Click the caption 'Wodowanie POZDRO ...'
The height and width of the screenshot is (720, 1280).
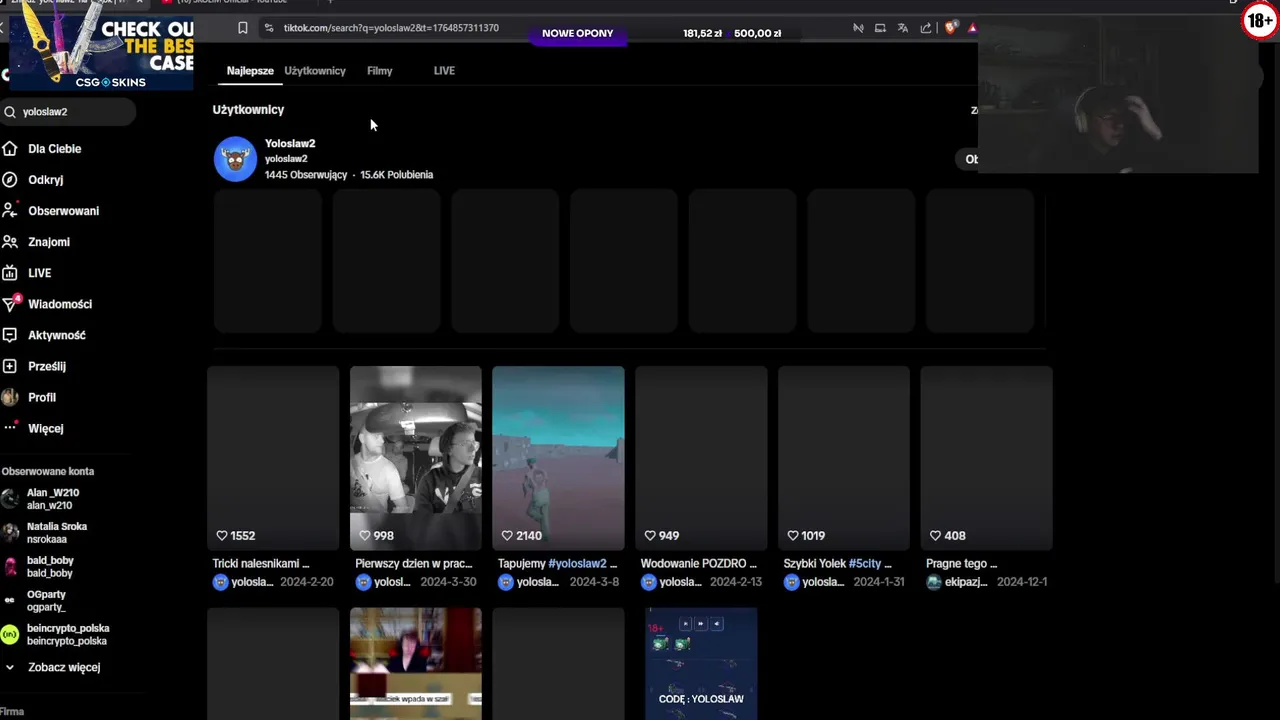(699, 564)
